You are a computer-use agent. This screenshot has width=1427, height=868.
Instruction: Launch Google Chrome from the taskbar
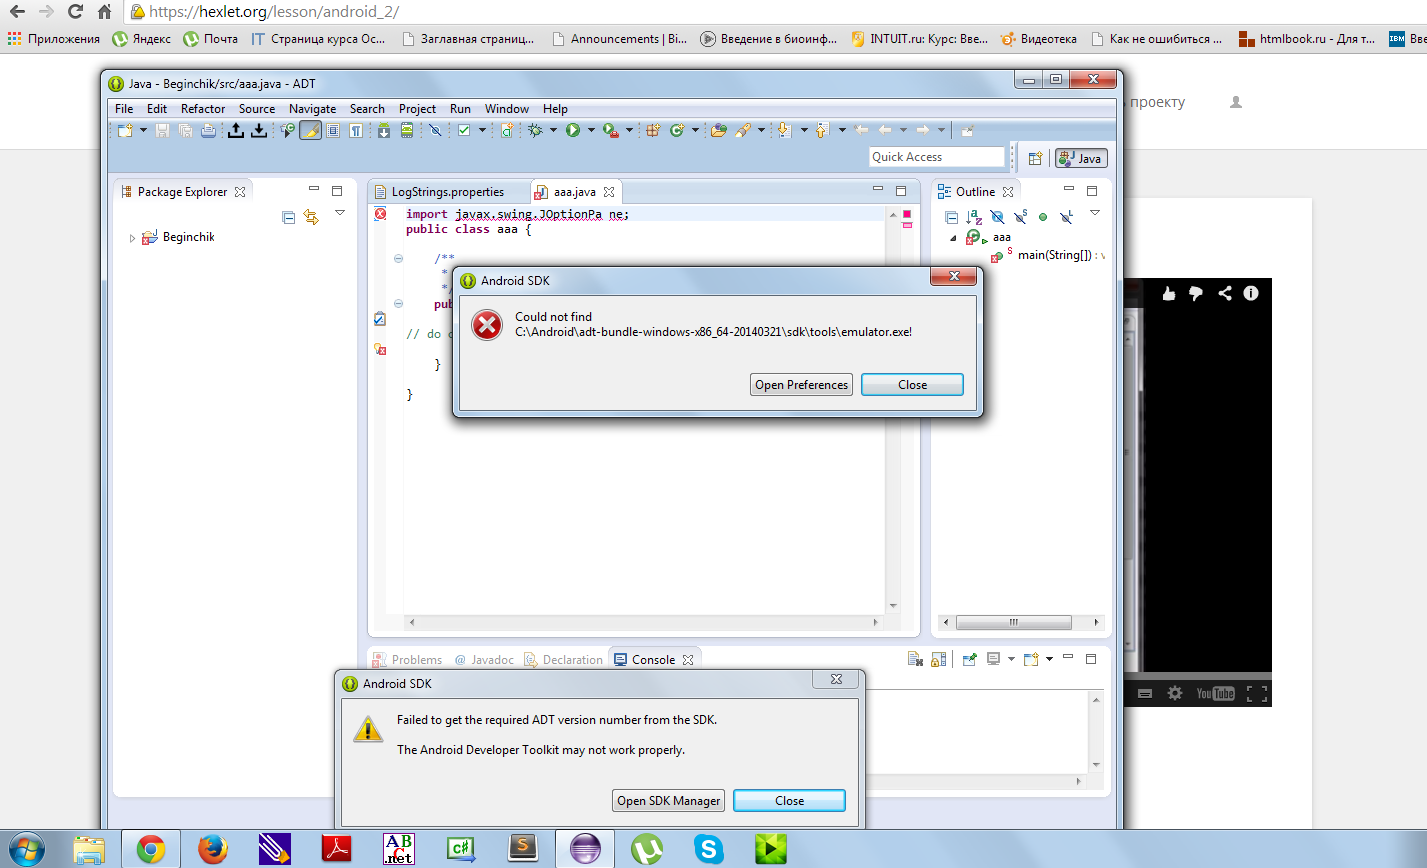[151, 849]
